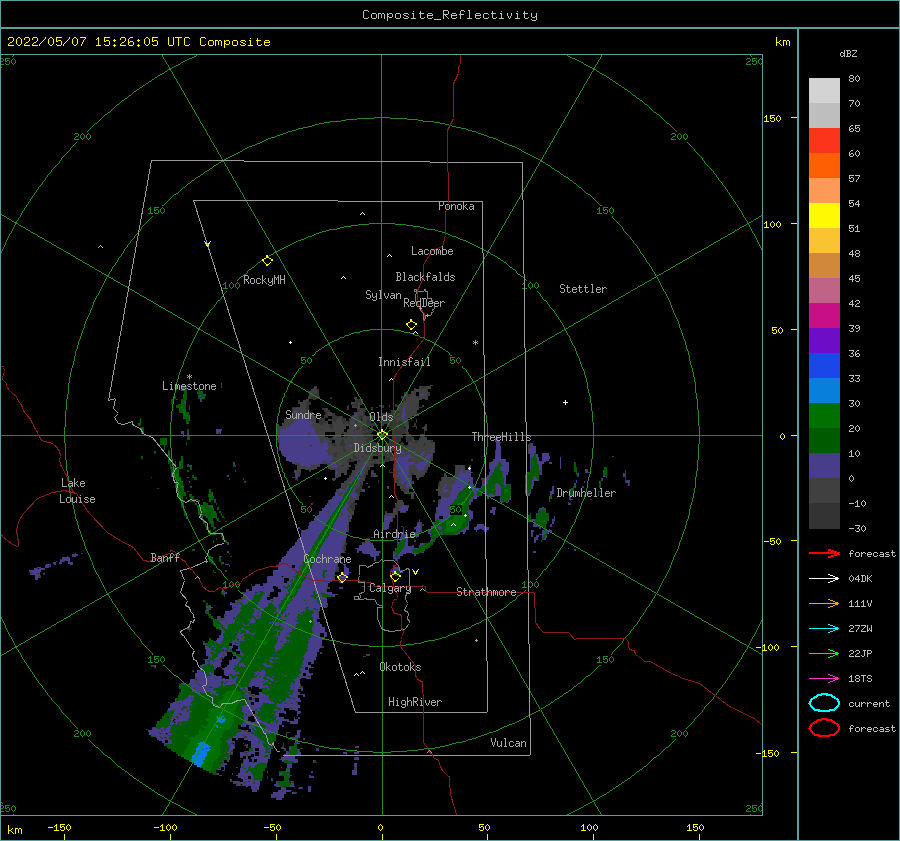The width and height of the screenshot is (900, 841).
Task: Click the Limestone label
Action: click(189, 386)
